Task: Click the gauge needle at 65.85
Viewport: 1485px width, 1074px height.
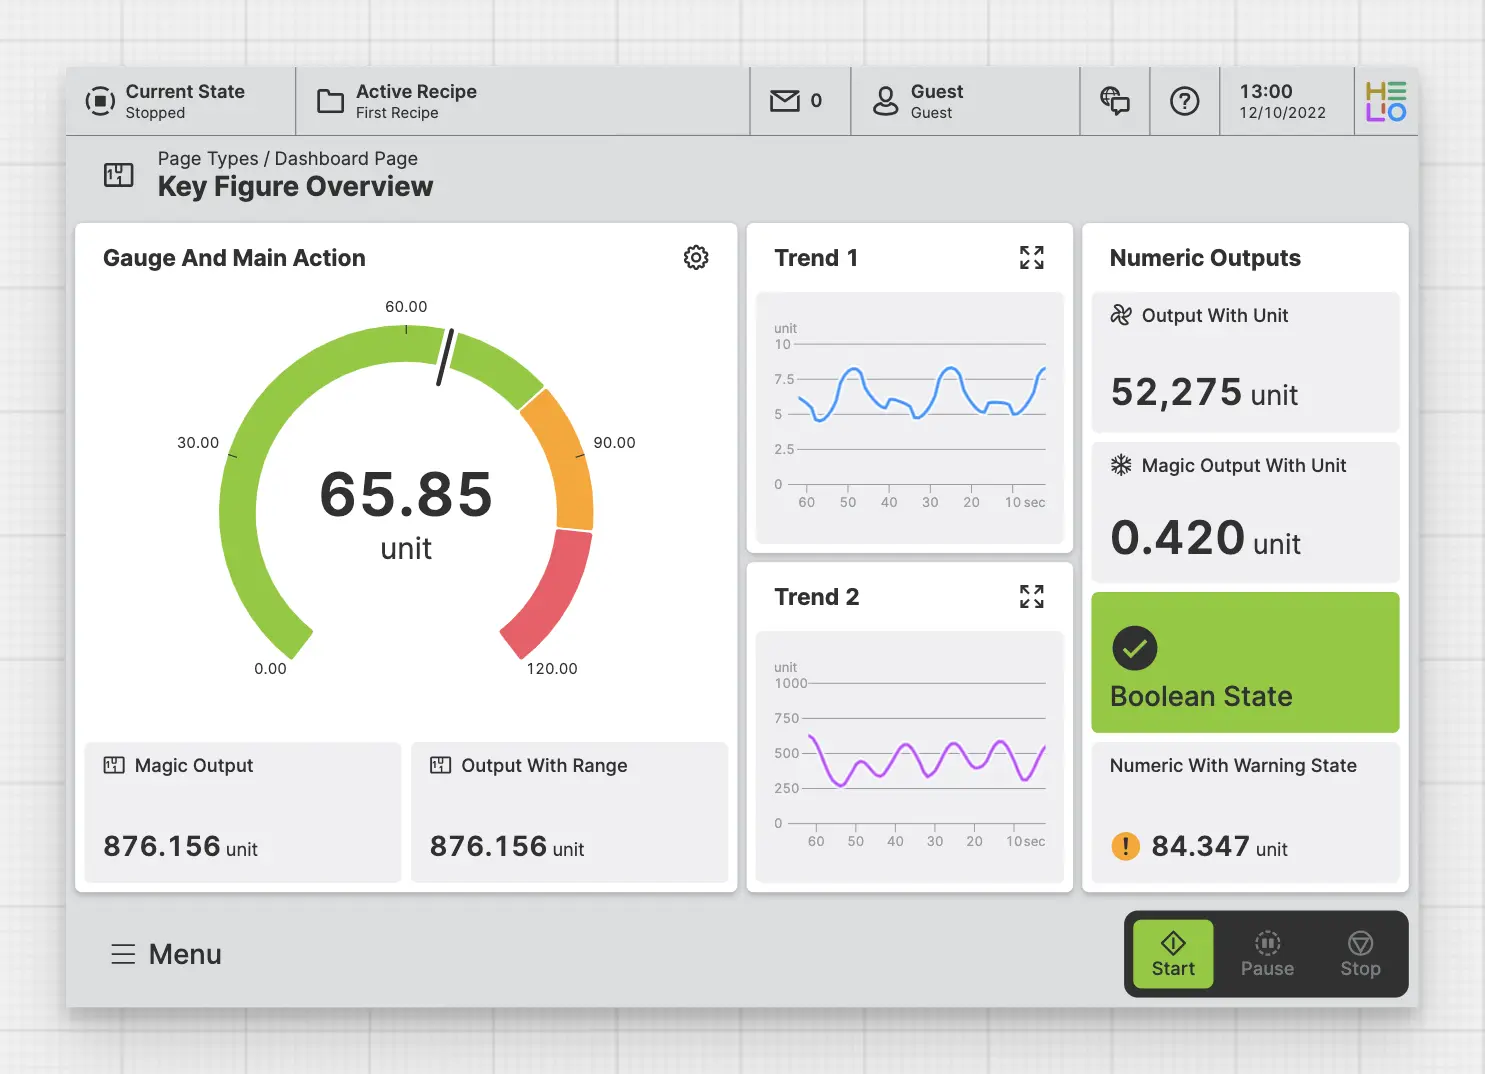Action: click(x=445, y=357)
